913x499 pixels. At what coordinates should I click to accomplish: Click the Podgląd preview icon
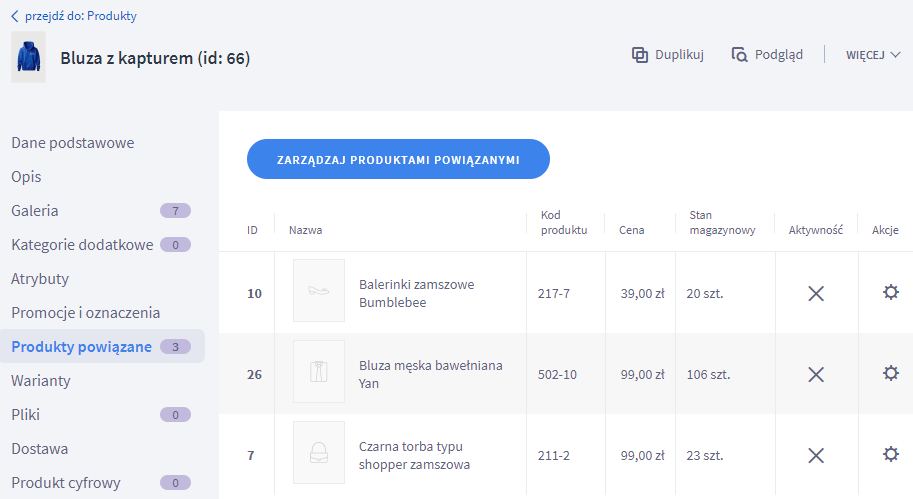point(740,55)
